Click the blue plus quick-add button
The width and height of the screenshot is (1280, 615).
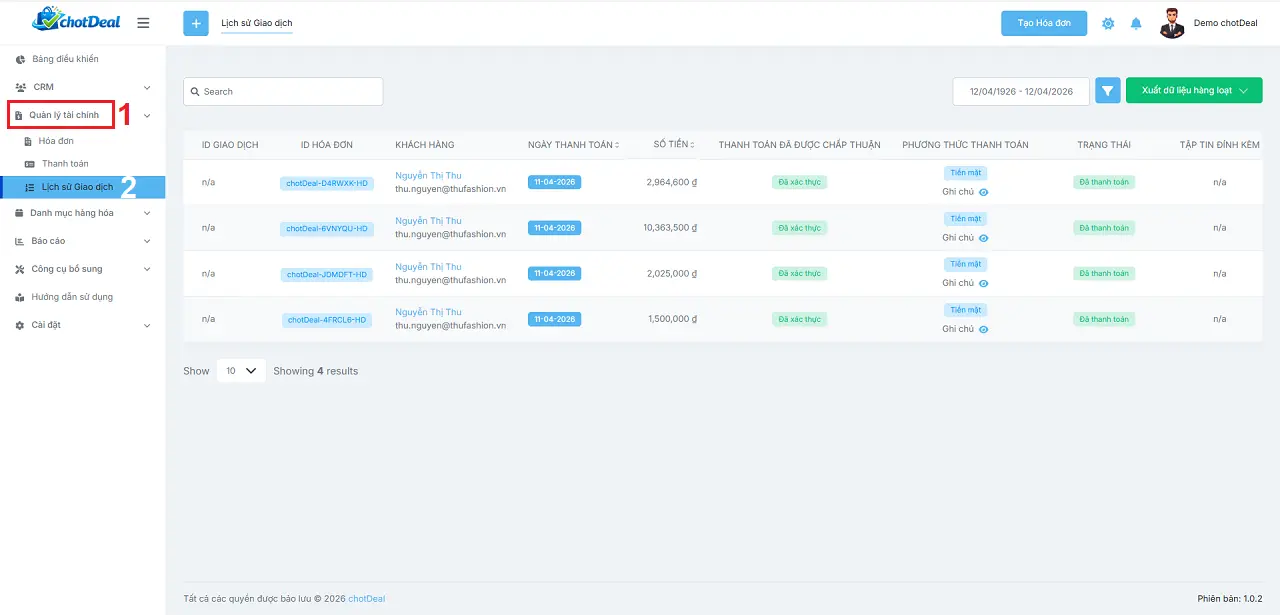coord(196,23)
